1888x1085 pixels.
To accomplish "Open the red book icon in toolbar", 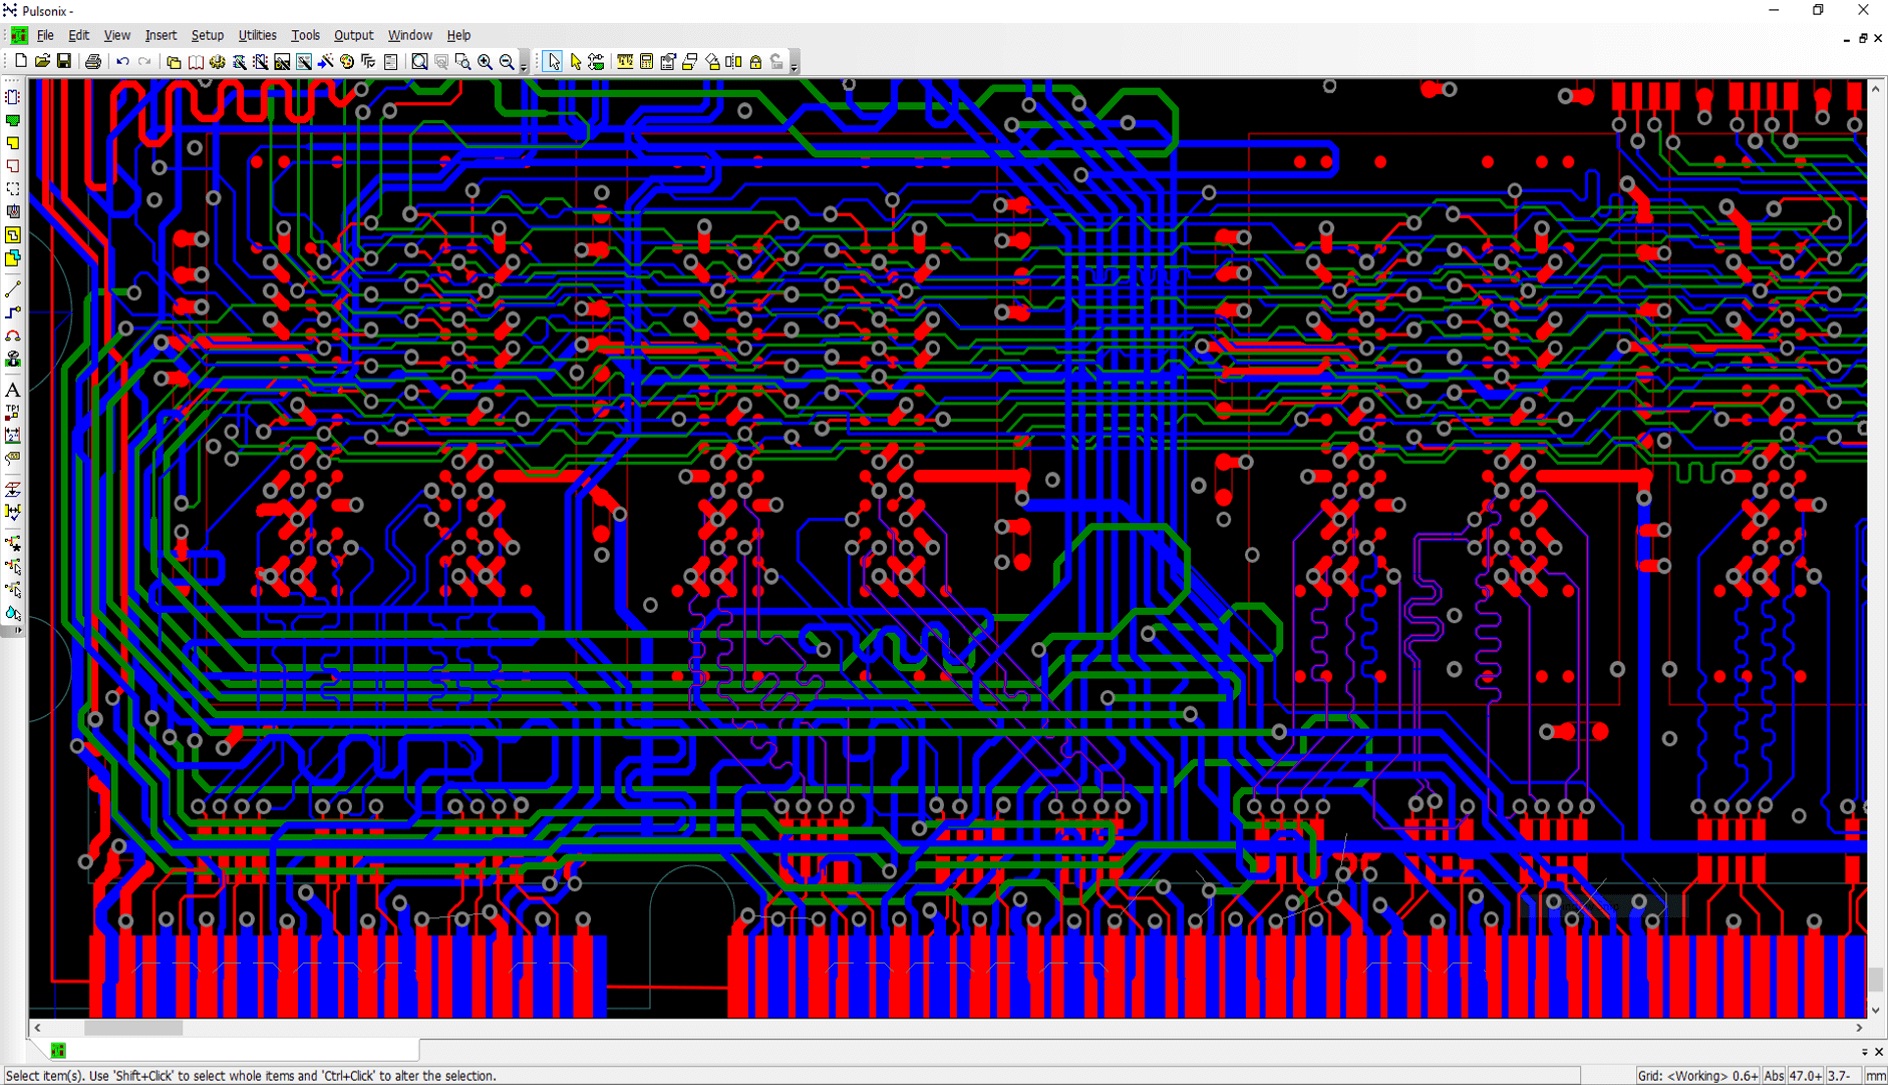I will tap(196, 62).
